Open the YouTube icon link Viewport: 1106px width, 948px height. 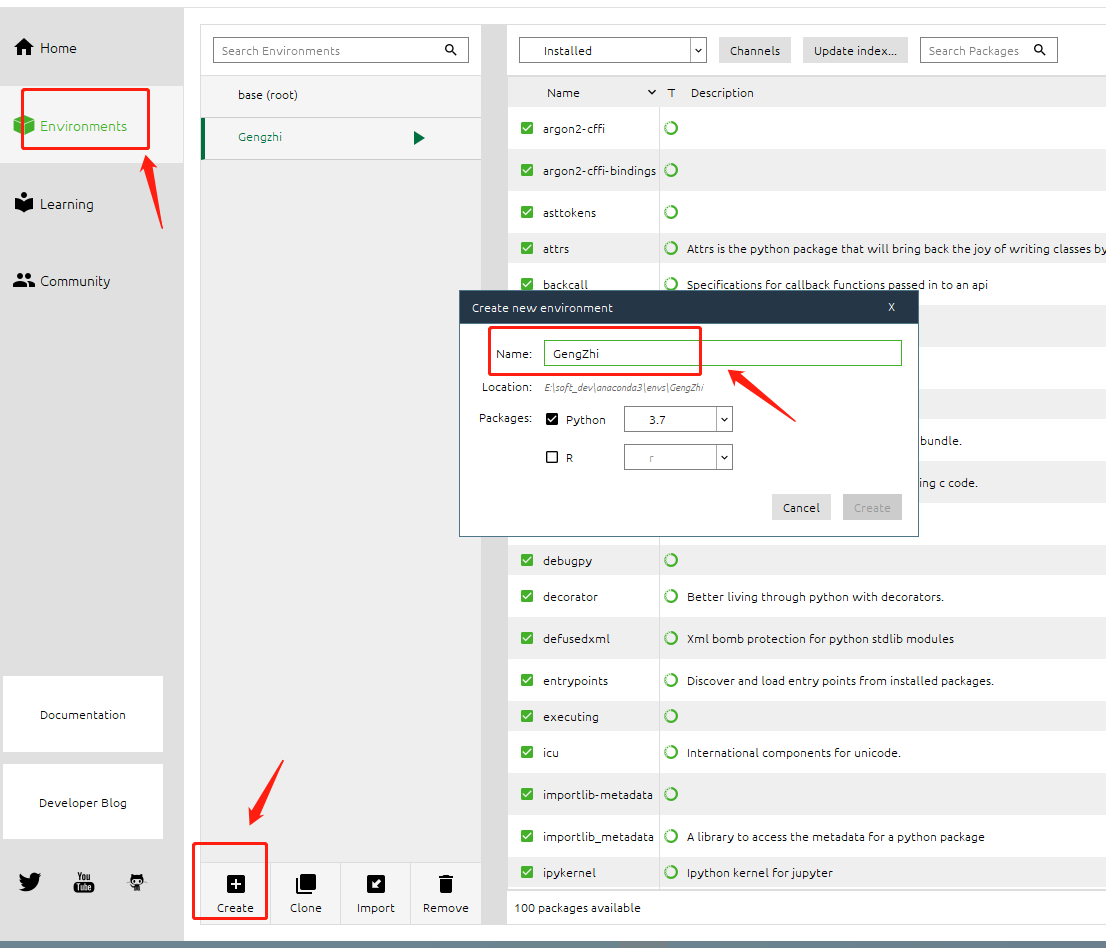[84, 882]
